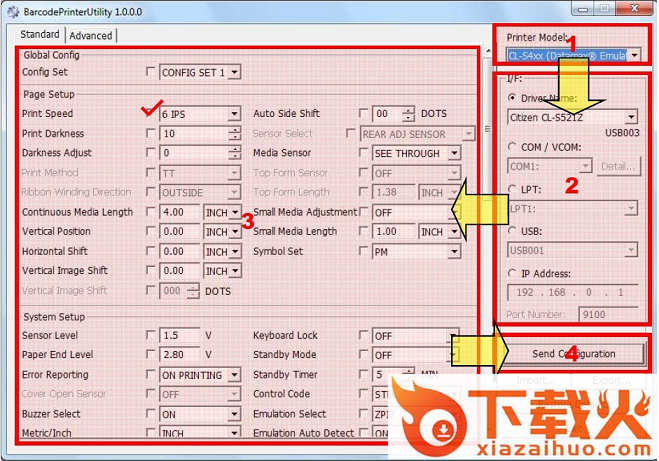Screen dimensions: 659x461
Task: Open the Citizen CL-S521Z driver dropdown
Action: tap(631, 117)
